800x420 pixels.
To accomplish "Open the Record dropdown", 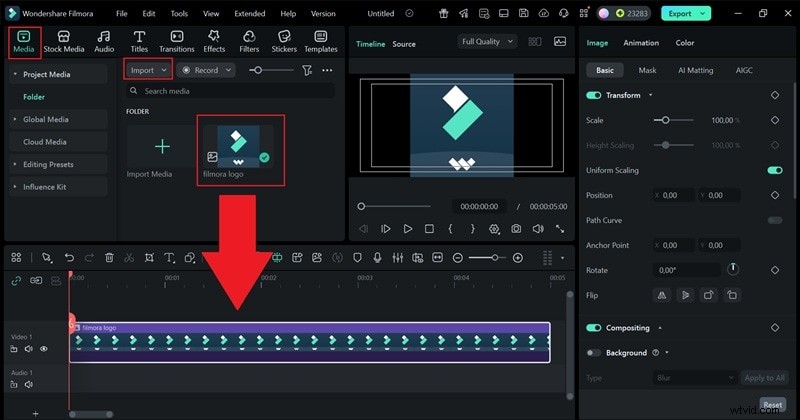I will (207, 70).
